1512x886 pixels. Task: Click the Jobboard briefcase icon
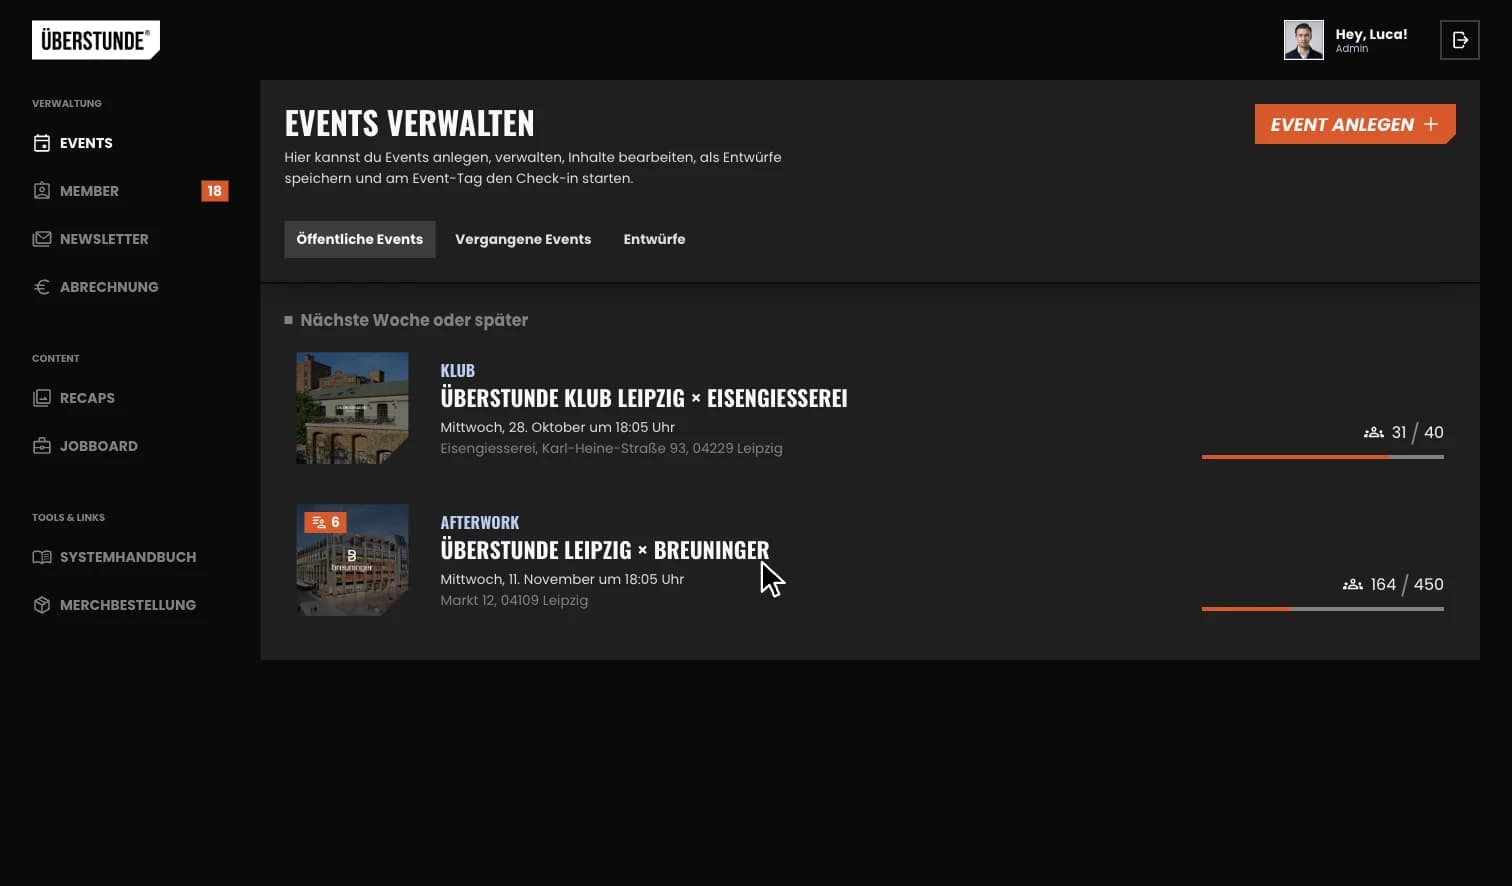42,446
